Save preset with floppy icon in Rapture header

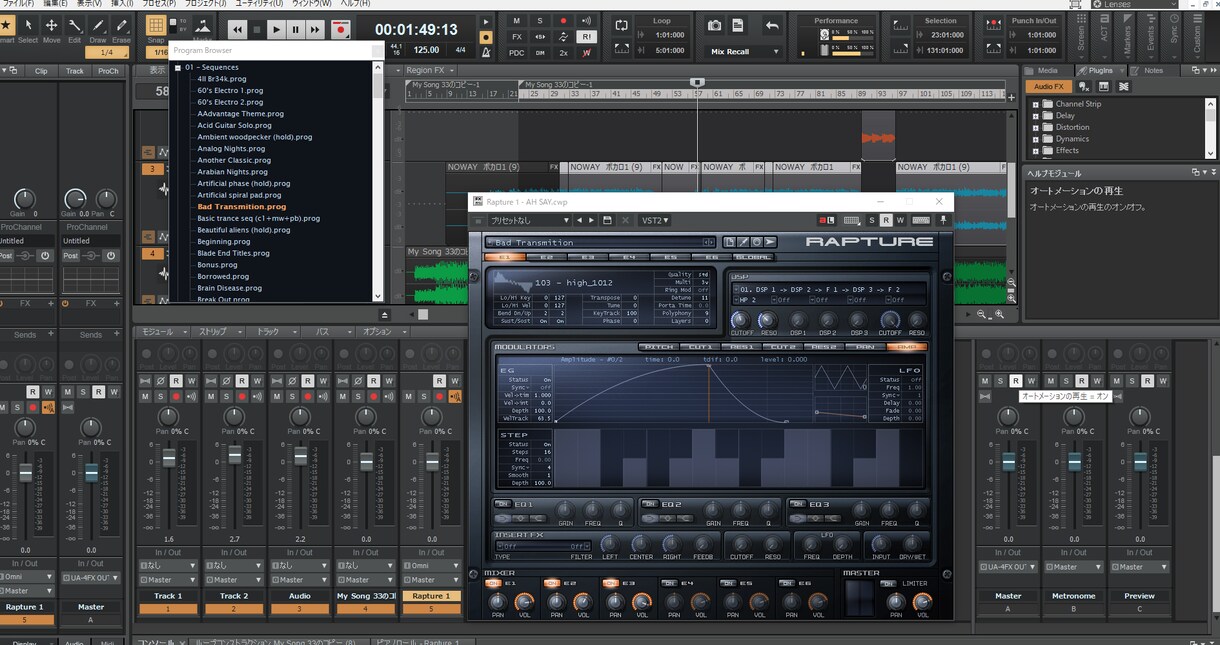[606, 220]
